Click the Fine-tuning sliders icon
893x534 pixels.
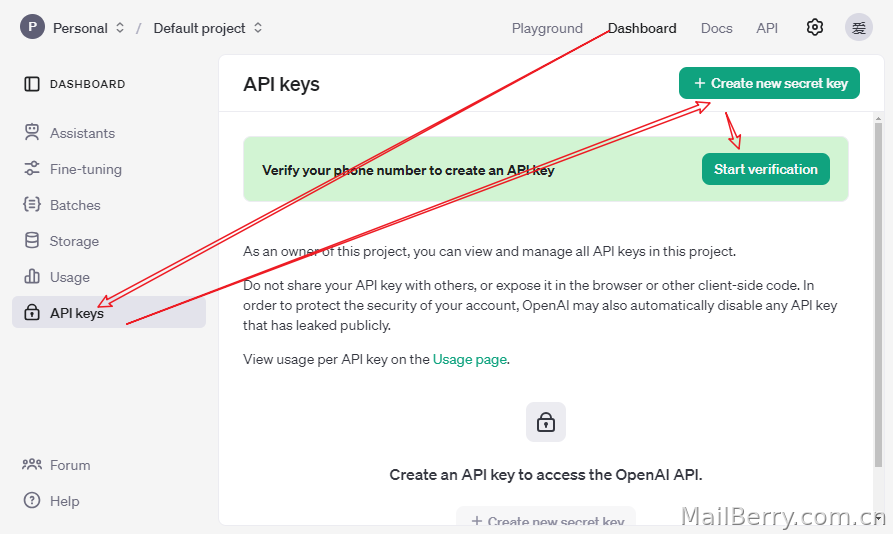tap(32, 169)
